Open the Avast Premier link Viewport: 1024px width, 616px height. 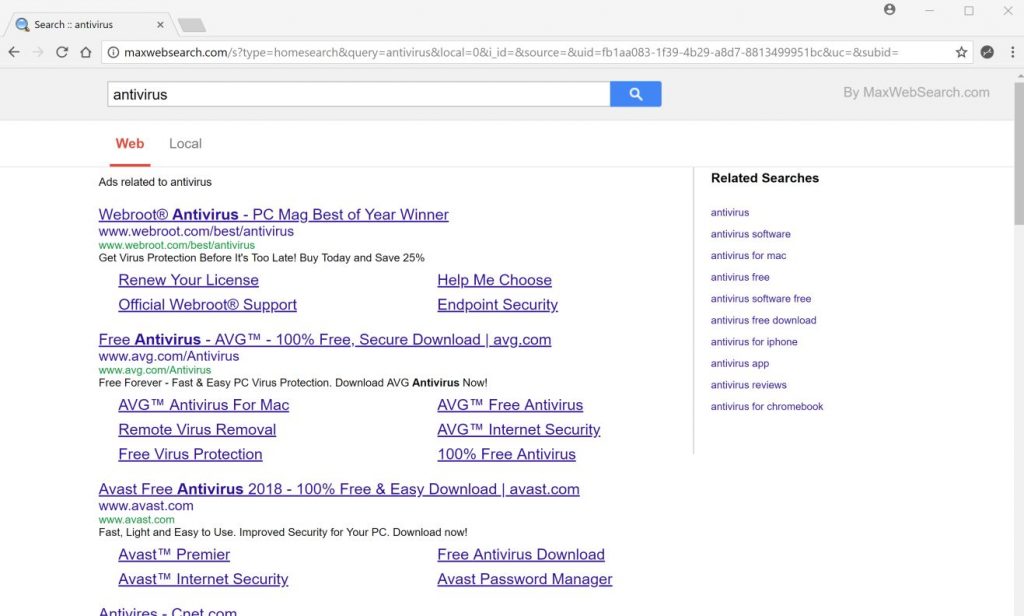pyautogui.click(x=174, y=555)
